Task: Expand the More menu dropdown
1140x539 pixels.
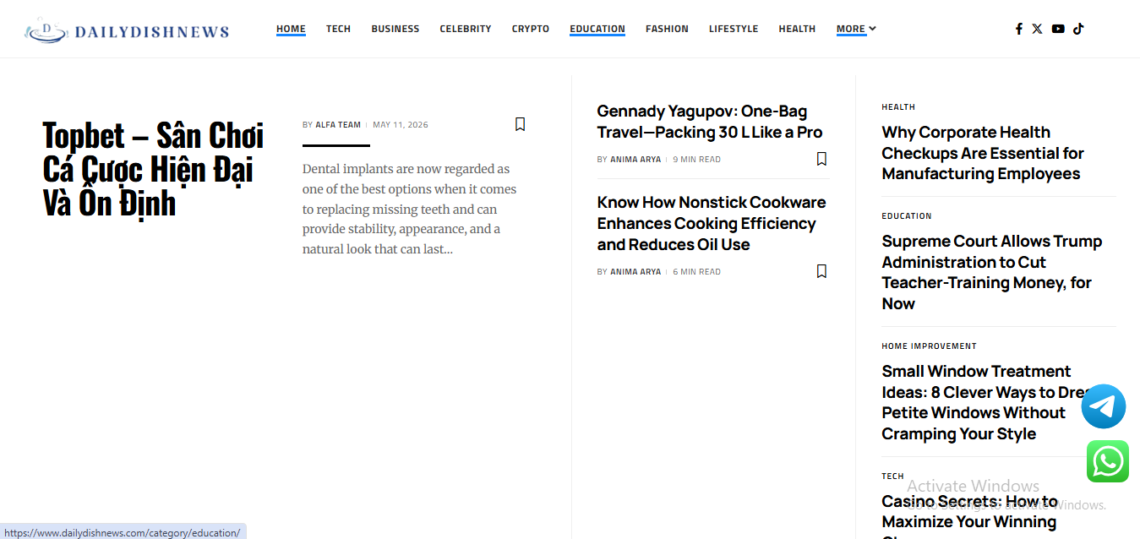Action: [856, 29]
